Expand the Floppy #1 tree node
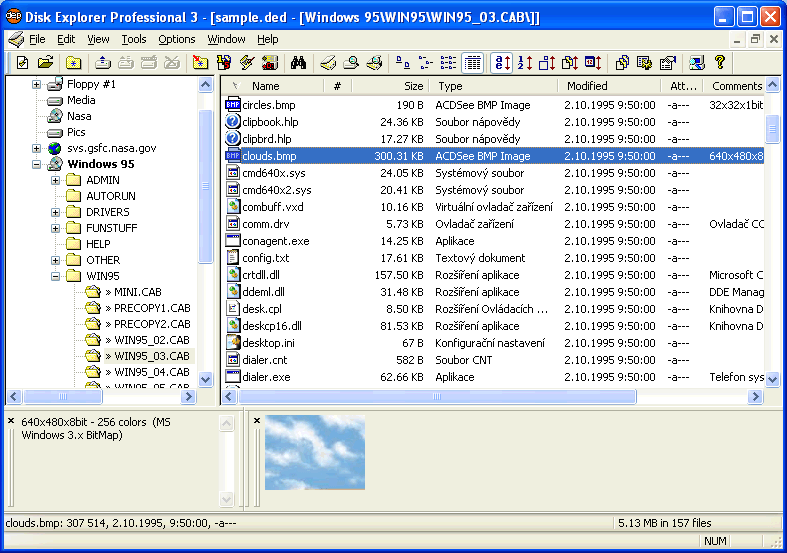The height and width of the screenshot is (553, 787). pos(37,84)
